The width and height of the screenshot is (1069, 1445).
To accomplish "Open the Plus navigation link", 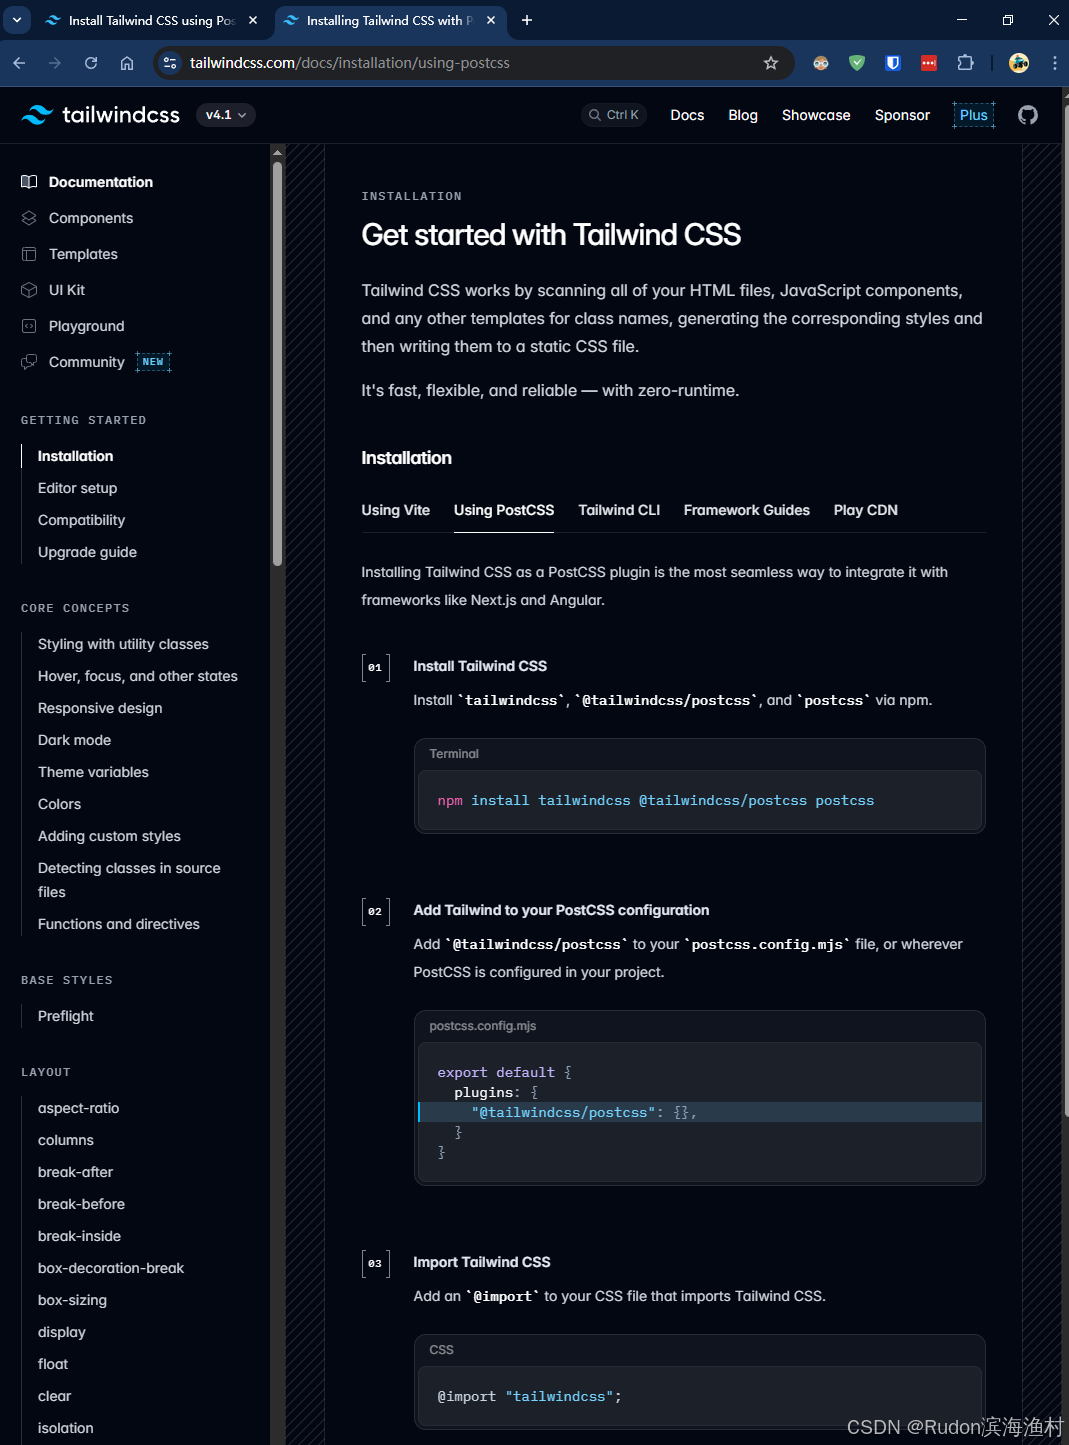I will [974, 115].
